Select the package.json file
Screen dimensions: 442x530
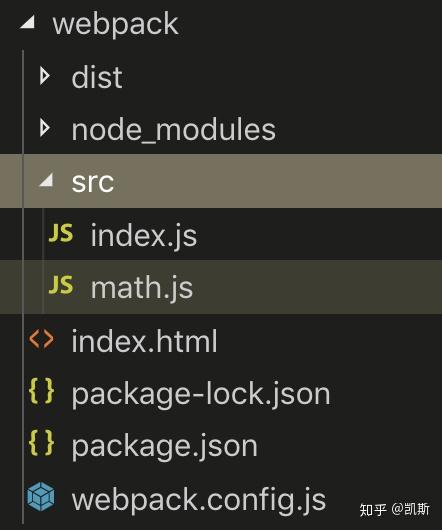165,446
